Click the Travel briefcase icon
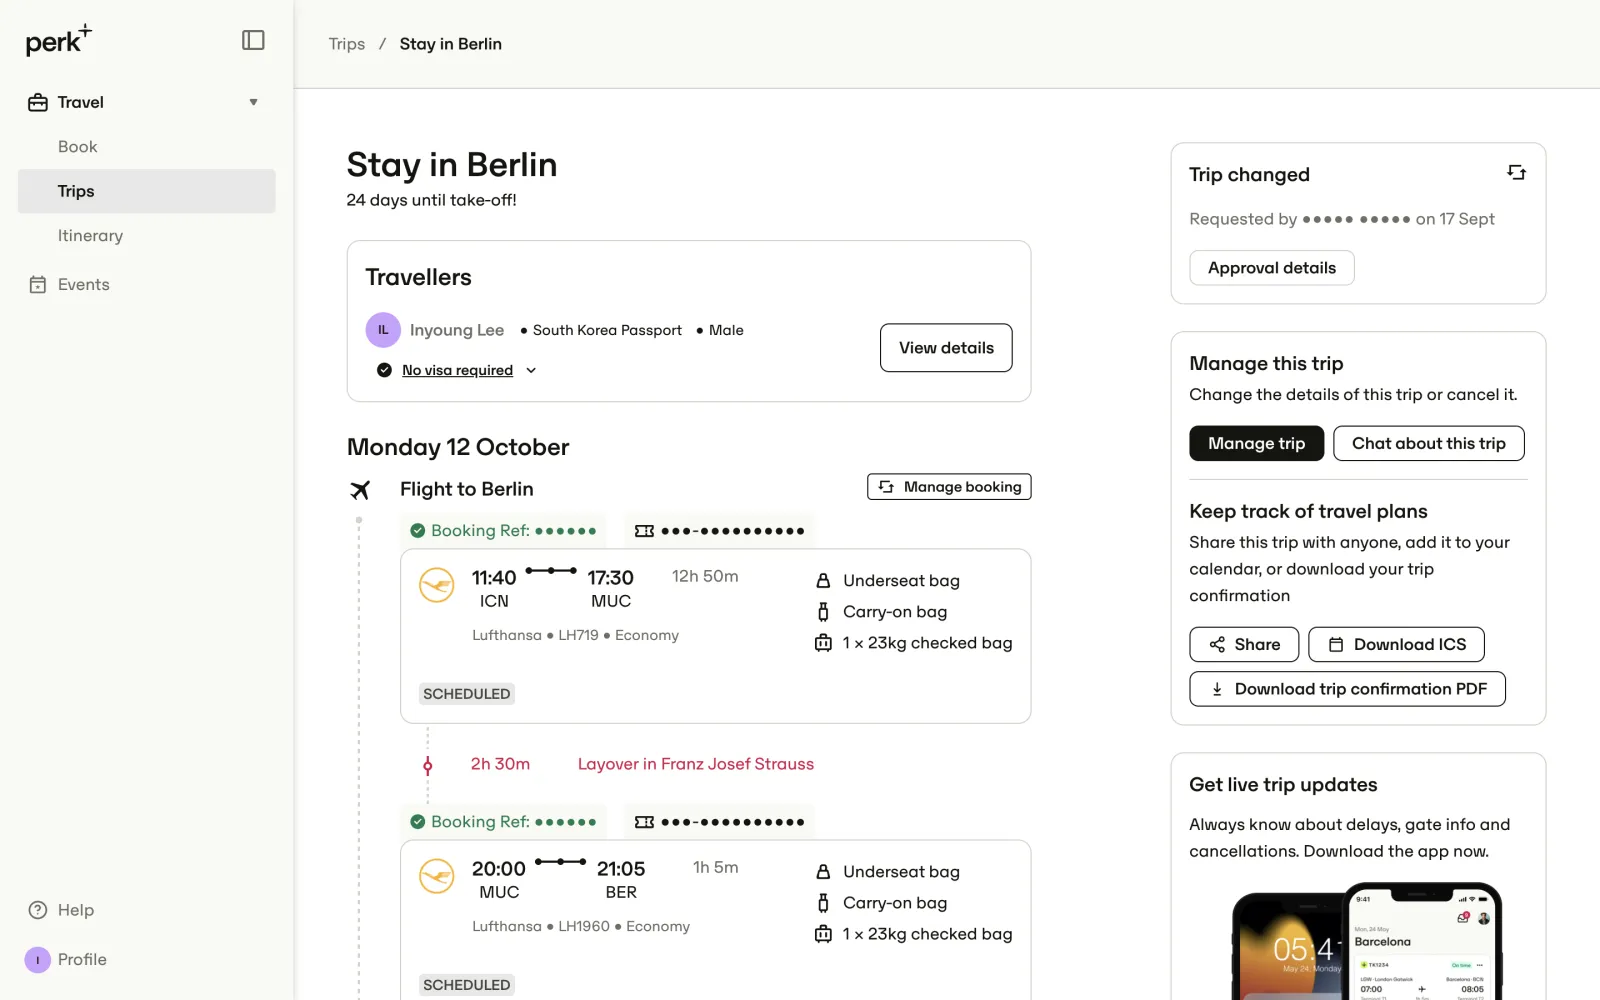 [x=38, y=102]
